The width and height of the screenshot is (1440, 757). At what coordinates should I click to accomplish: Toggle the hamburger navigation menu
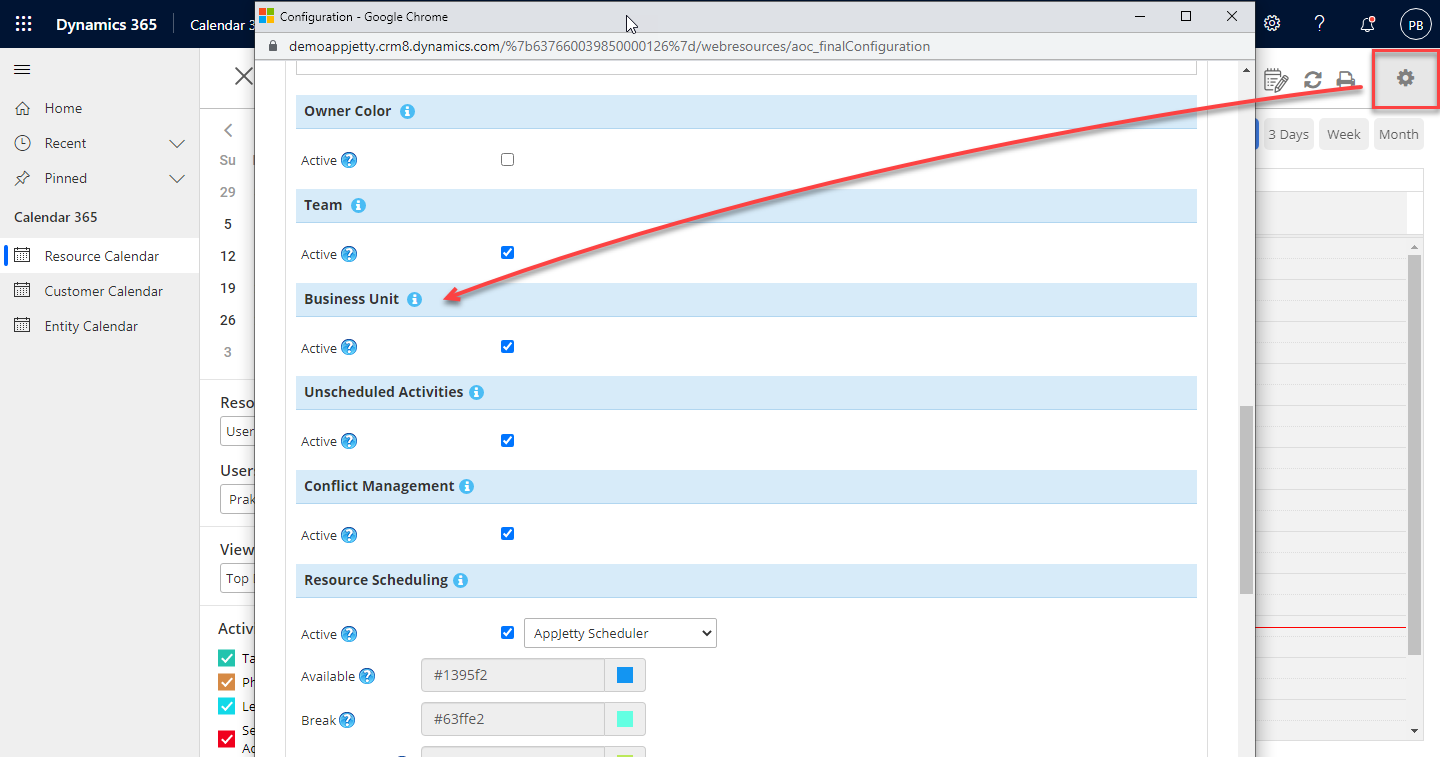click(x=22, y=69)
